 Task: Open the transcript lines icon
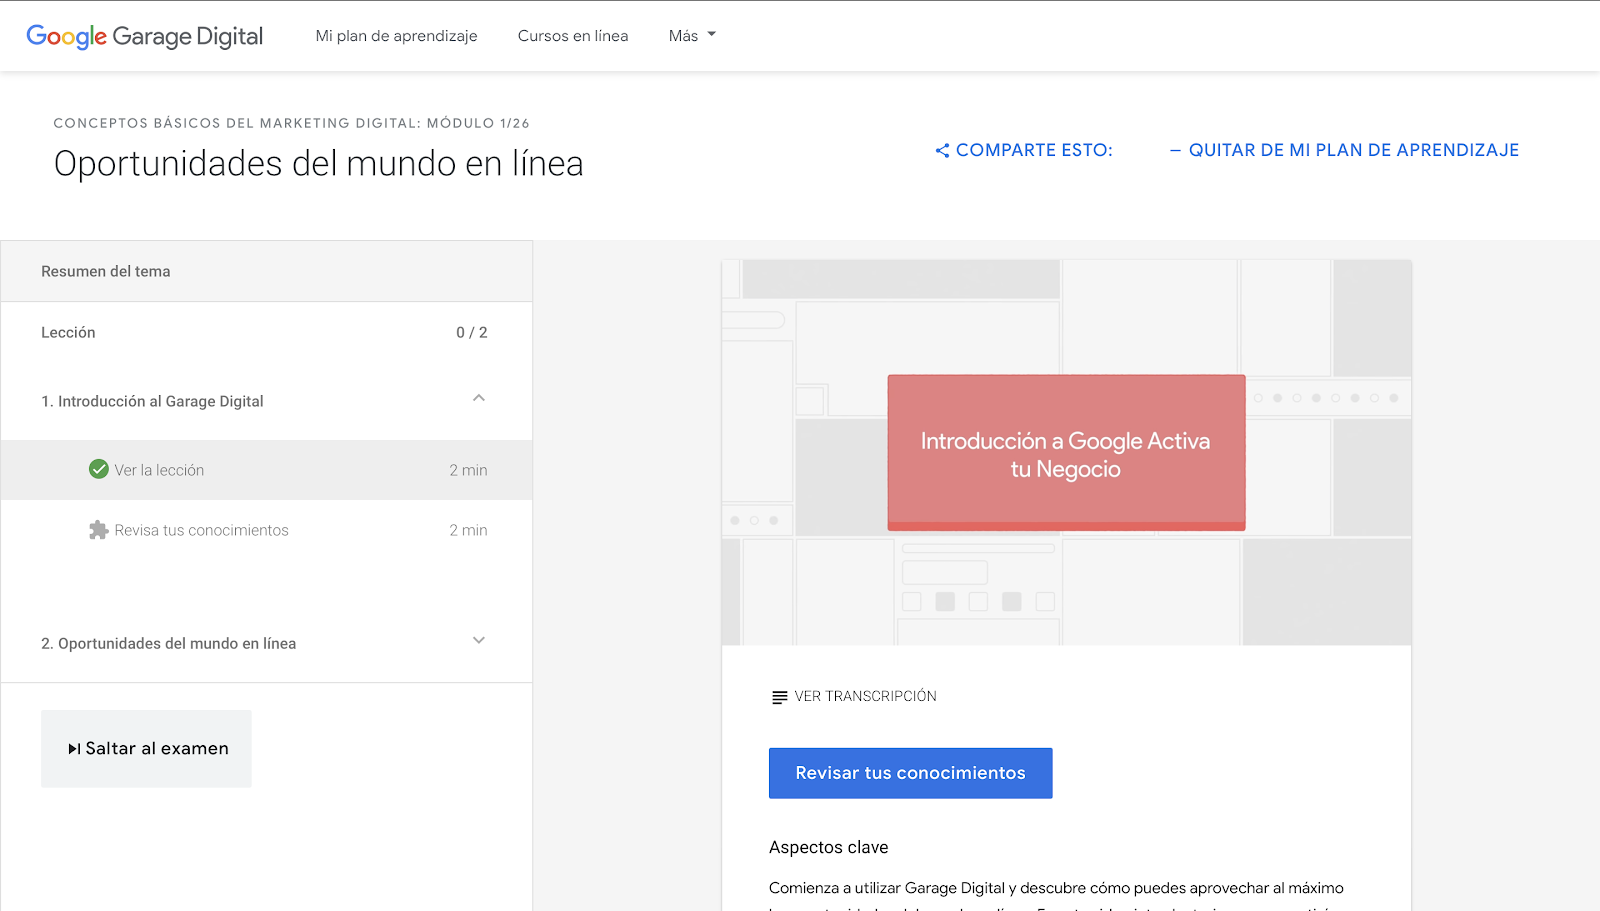click(x=780, y=697)
